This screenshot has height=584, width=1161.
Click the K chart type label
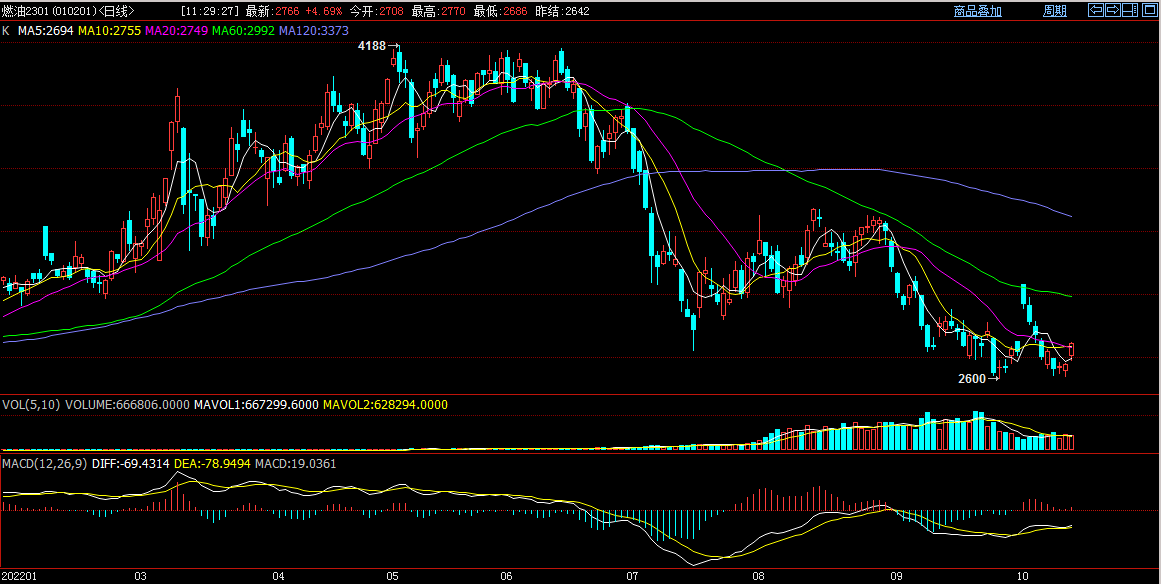6,31
